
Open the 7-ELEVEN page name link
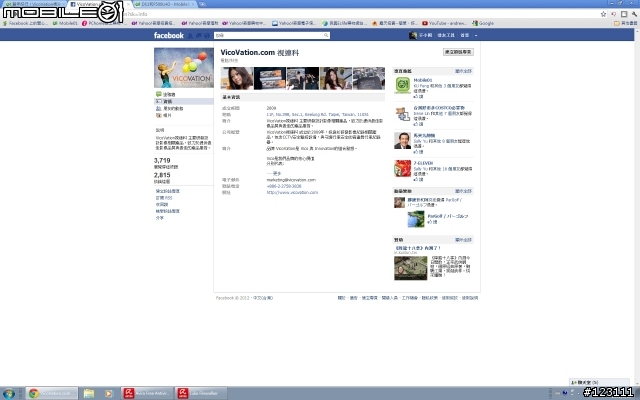tap(423, 163)
